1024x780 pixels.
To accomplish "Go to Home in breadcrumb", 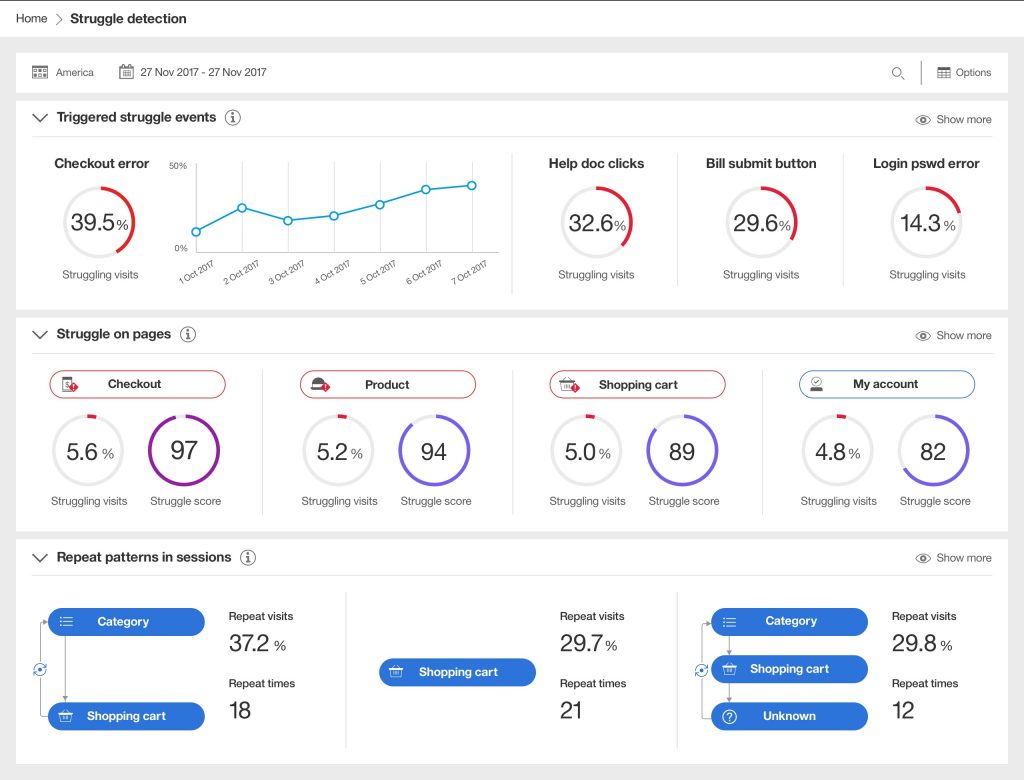I will coord(32,19).
